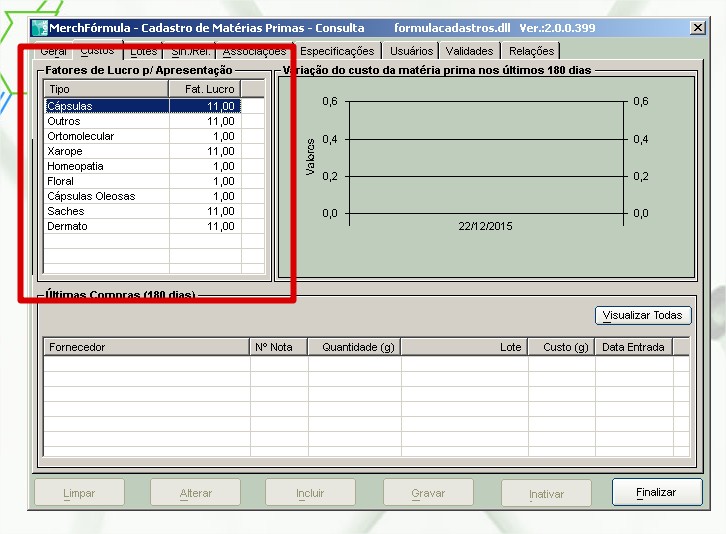This screenshot has width=726, height=534.
Task: Switch to the Geral tab
Action: [x=54, y=51]
